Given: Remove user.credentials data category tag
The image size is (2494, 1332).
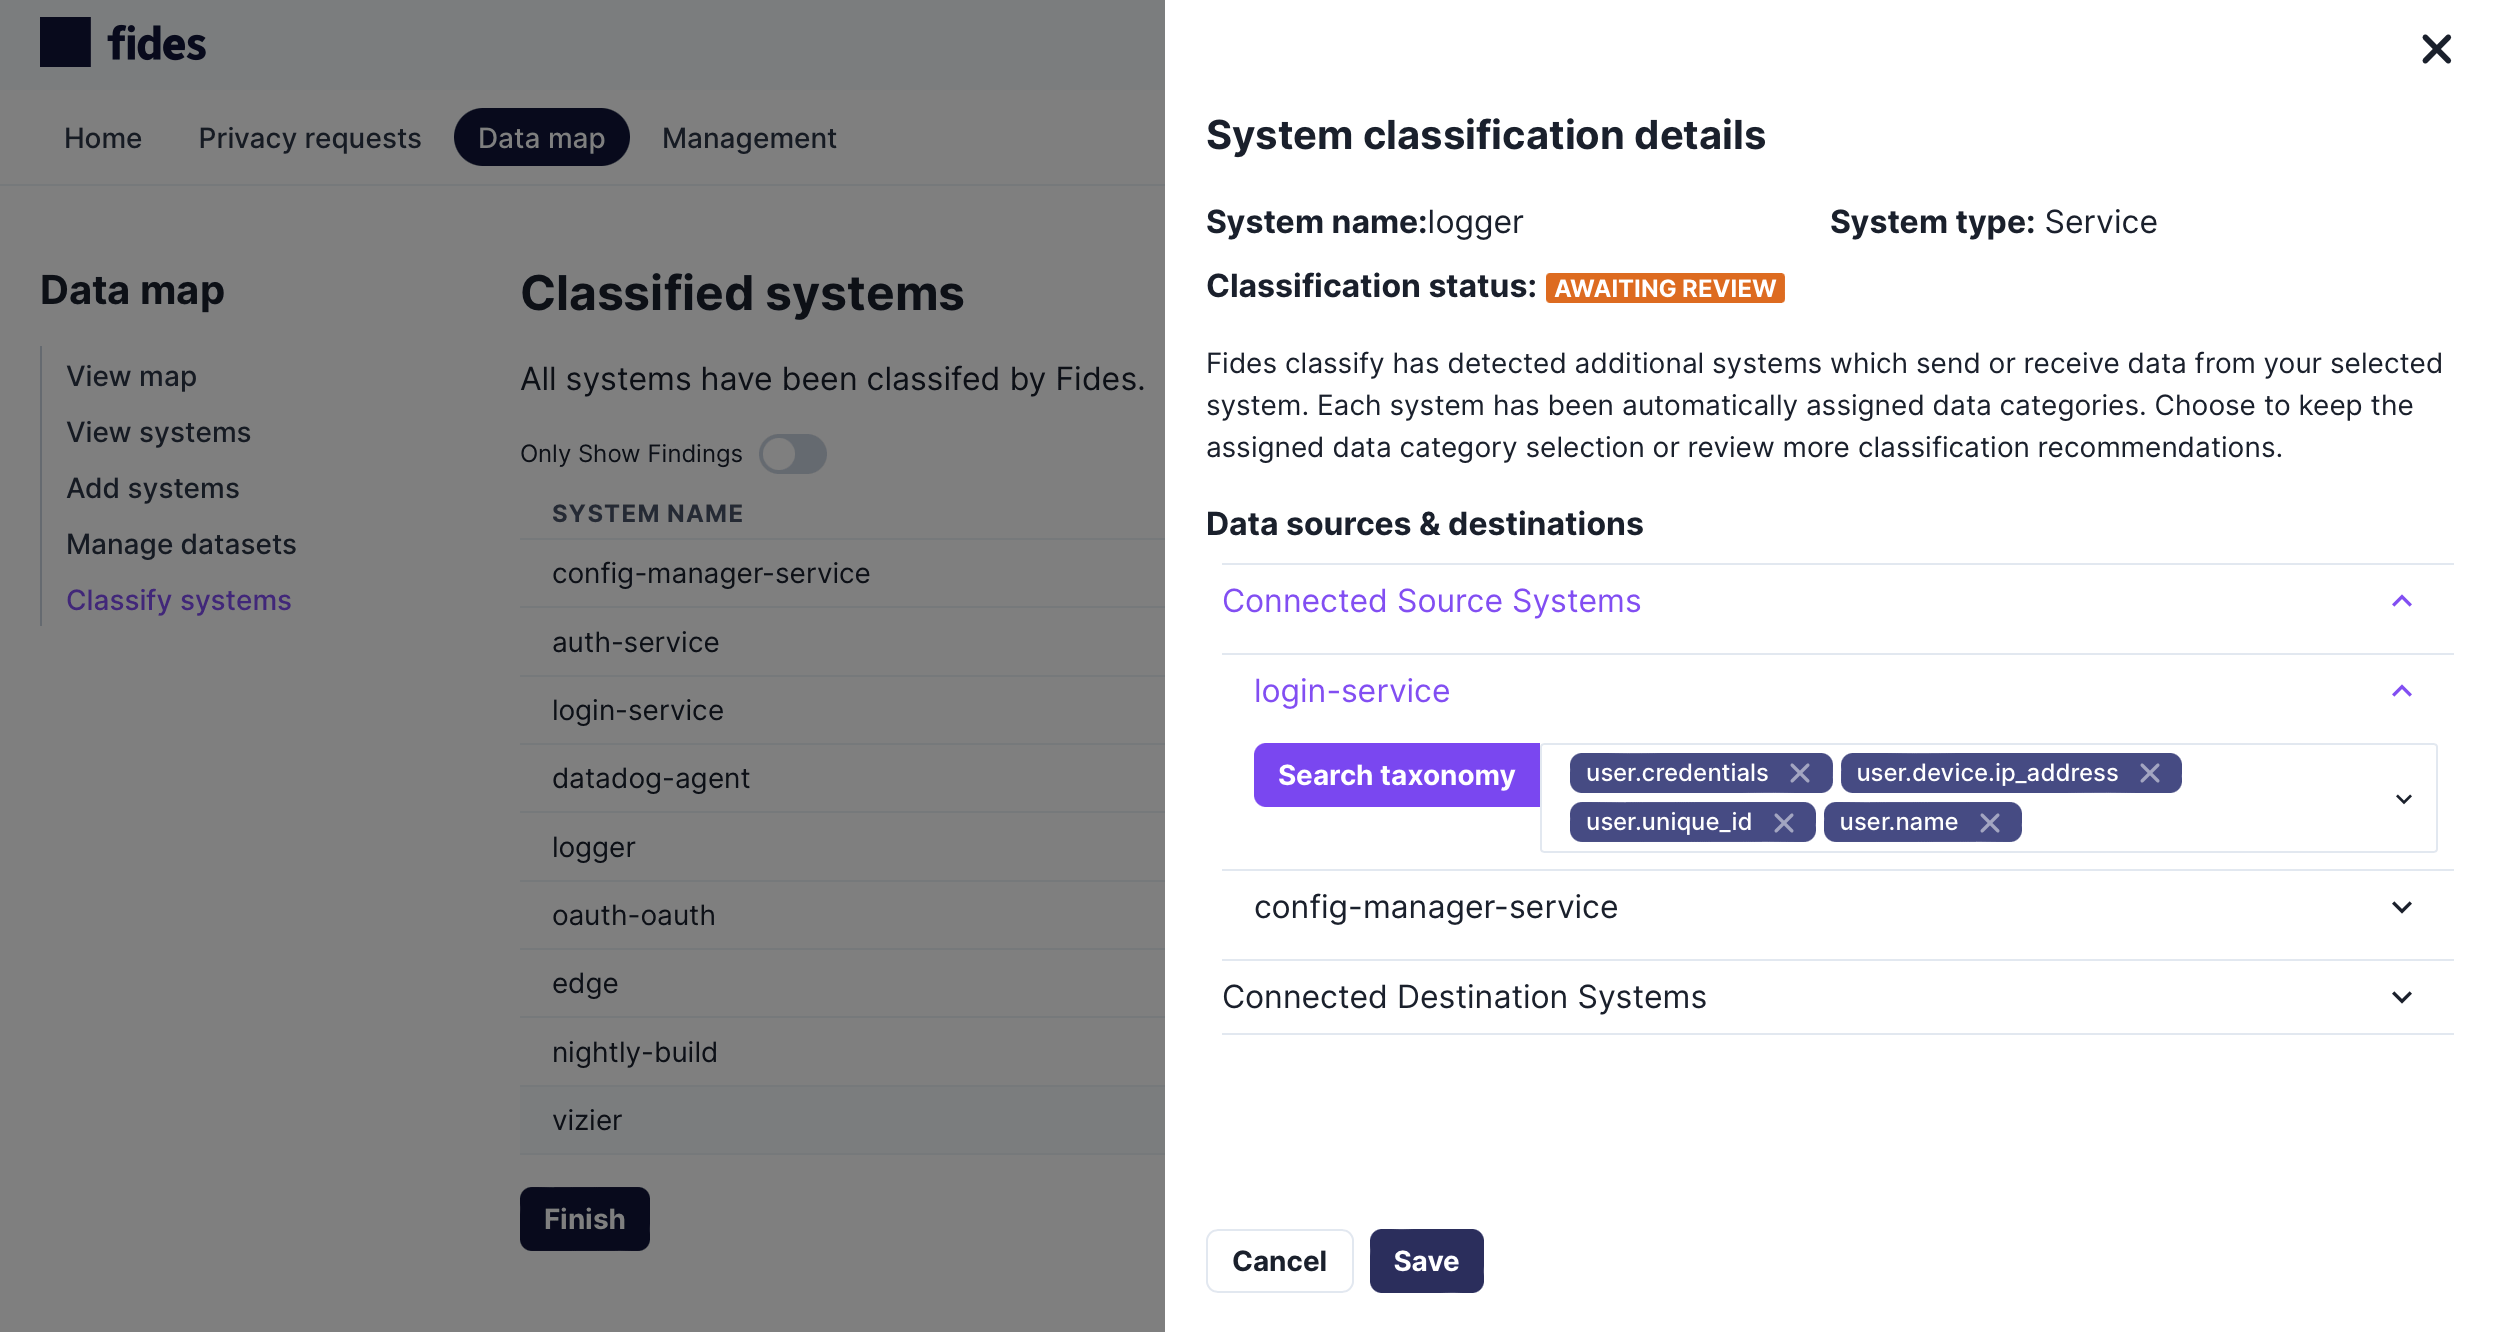Looking at the screenshot, I should (1803, 773).
